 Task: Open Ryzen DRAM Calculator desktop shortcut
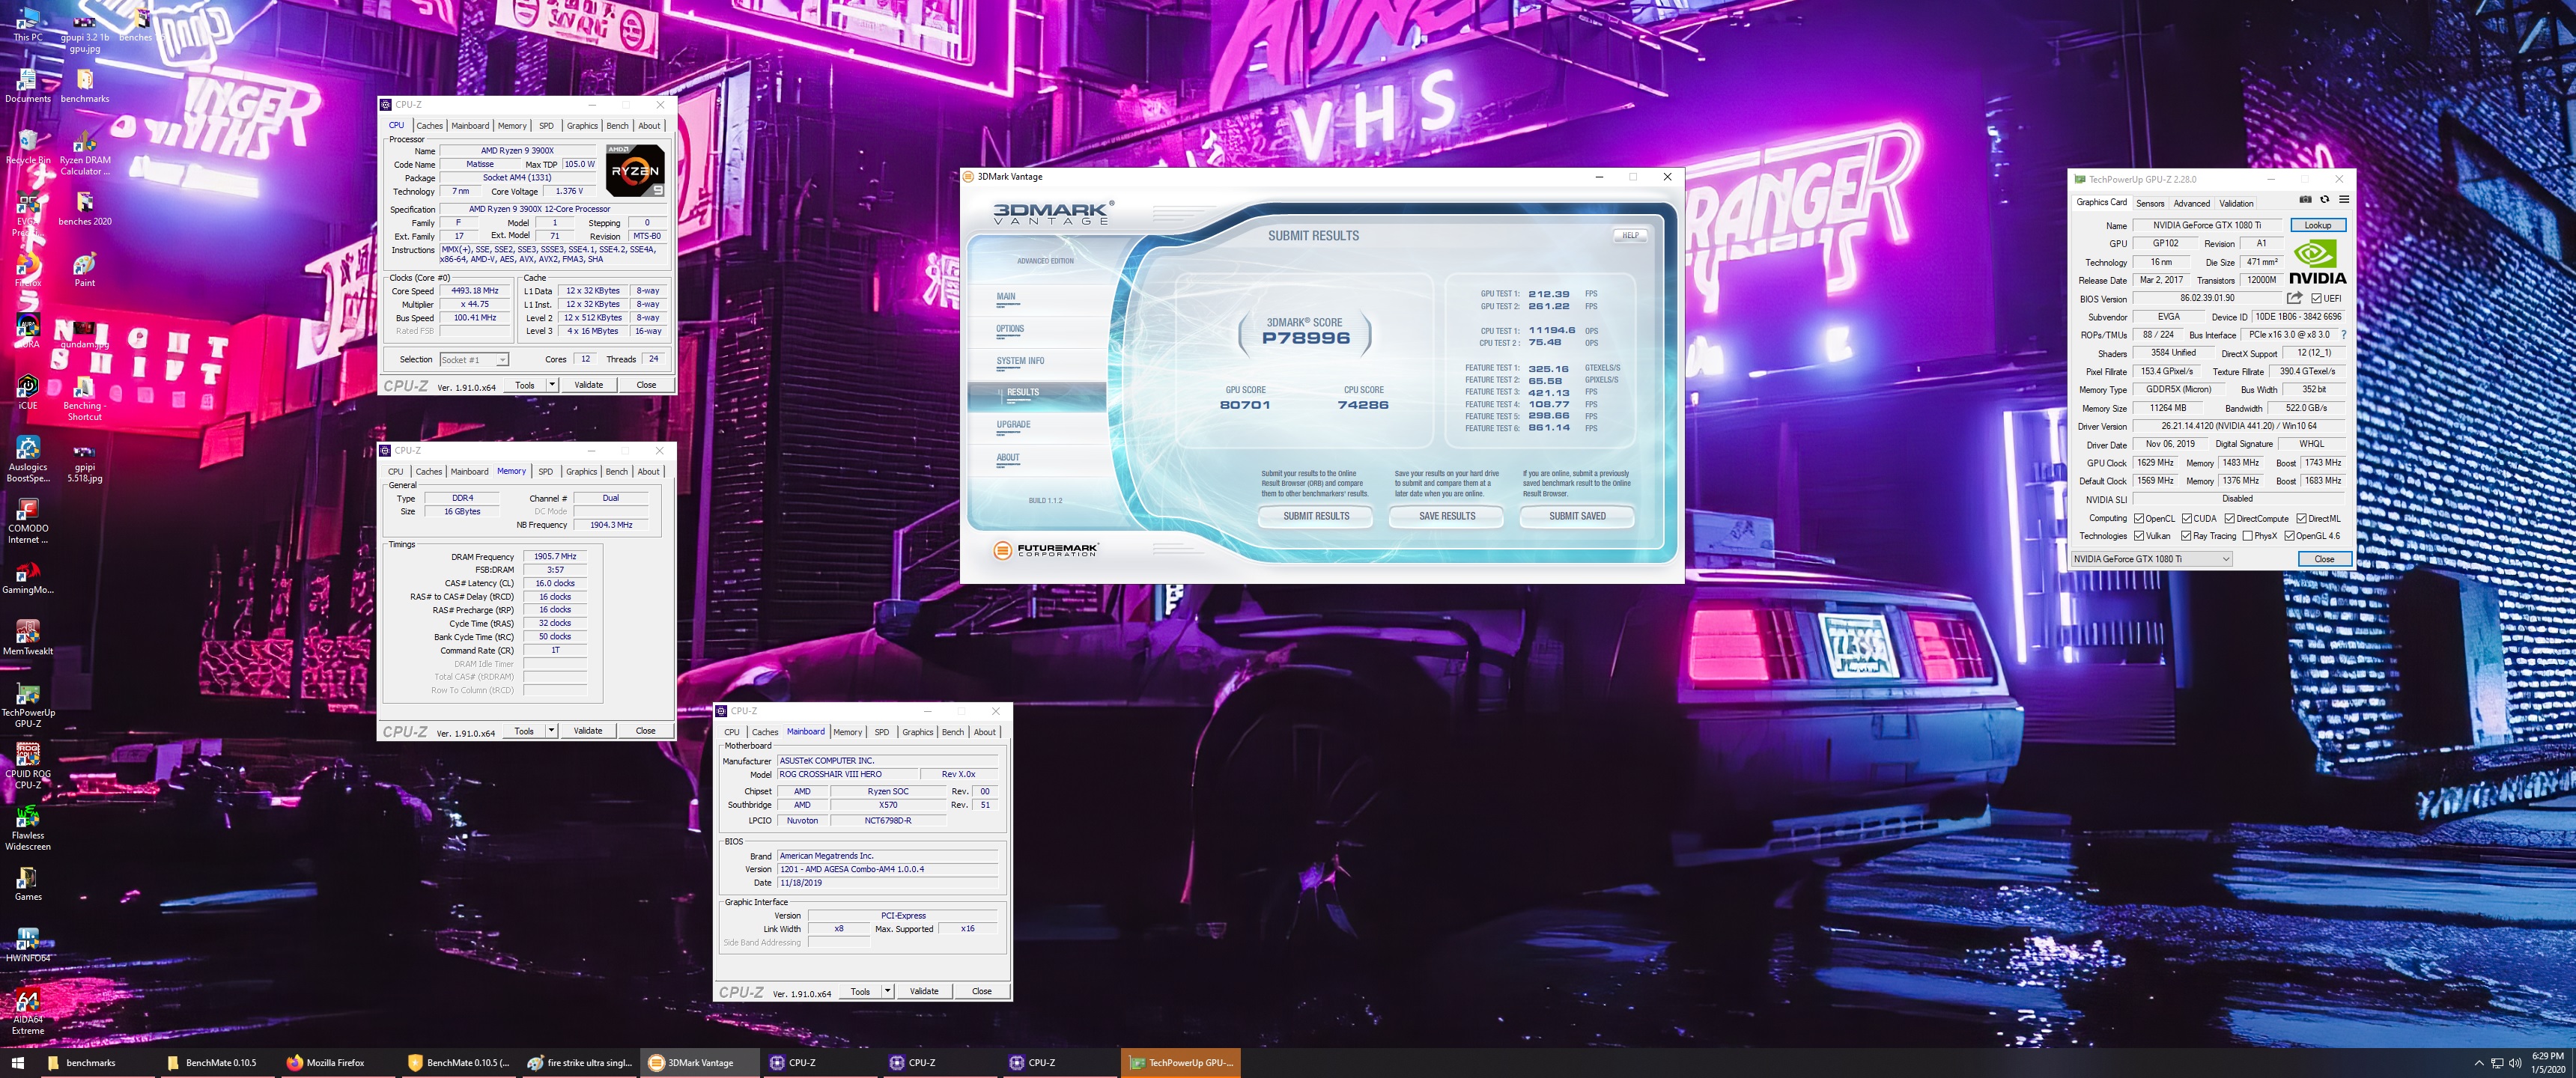click(x=85, y=153)
